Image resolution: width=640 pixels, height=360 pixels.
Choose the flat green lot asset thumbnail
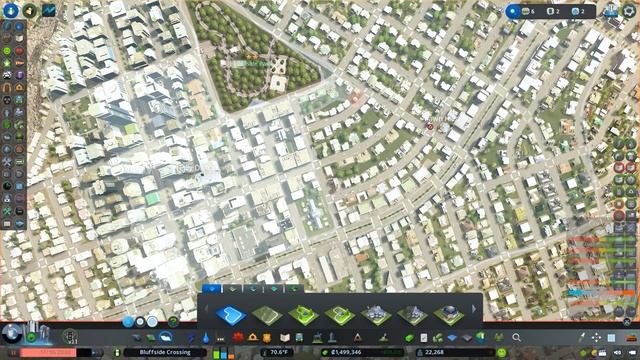(x=267, y=315)
